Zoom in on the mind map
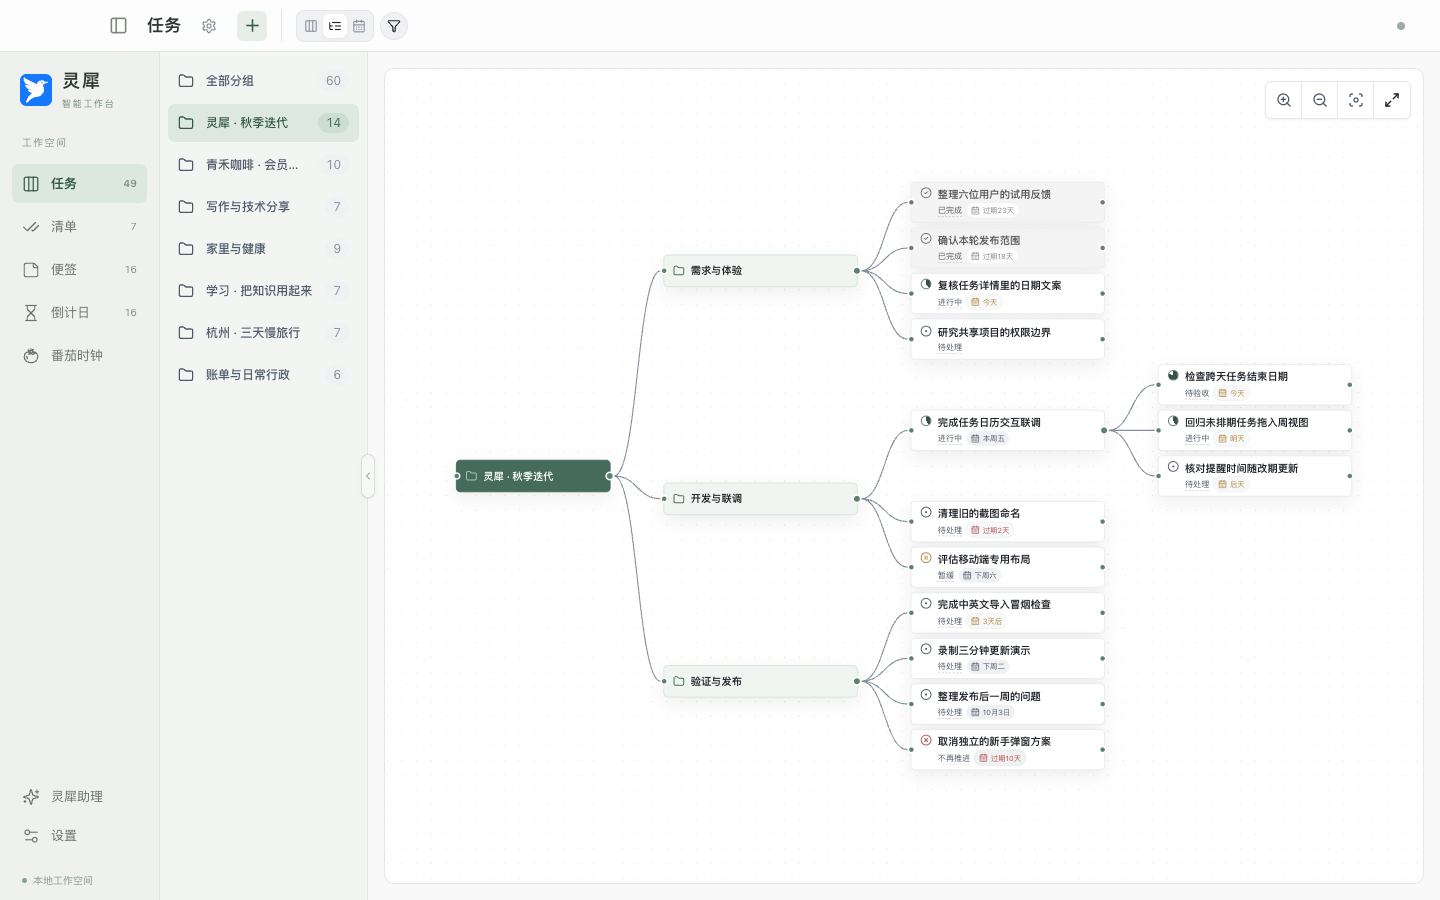1440x900 pixels. (x=1284, y=100)
